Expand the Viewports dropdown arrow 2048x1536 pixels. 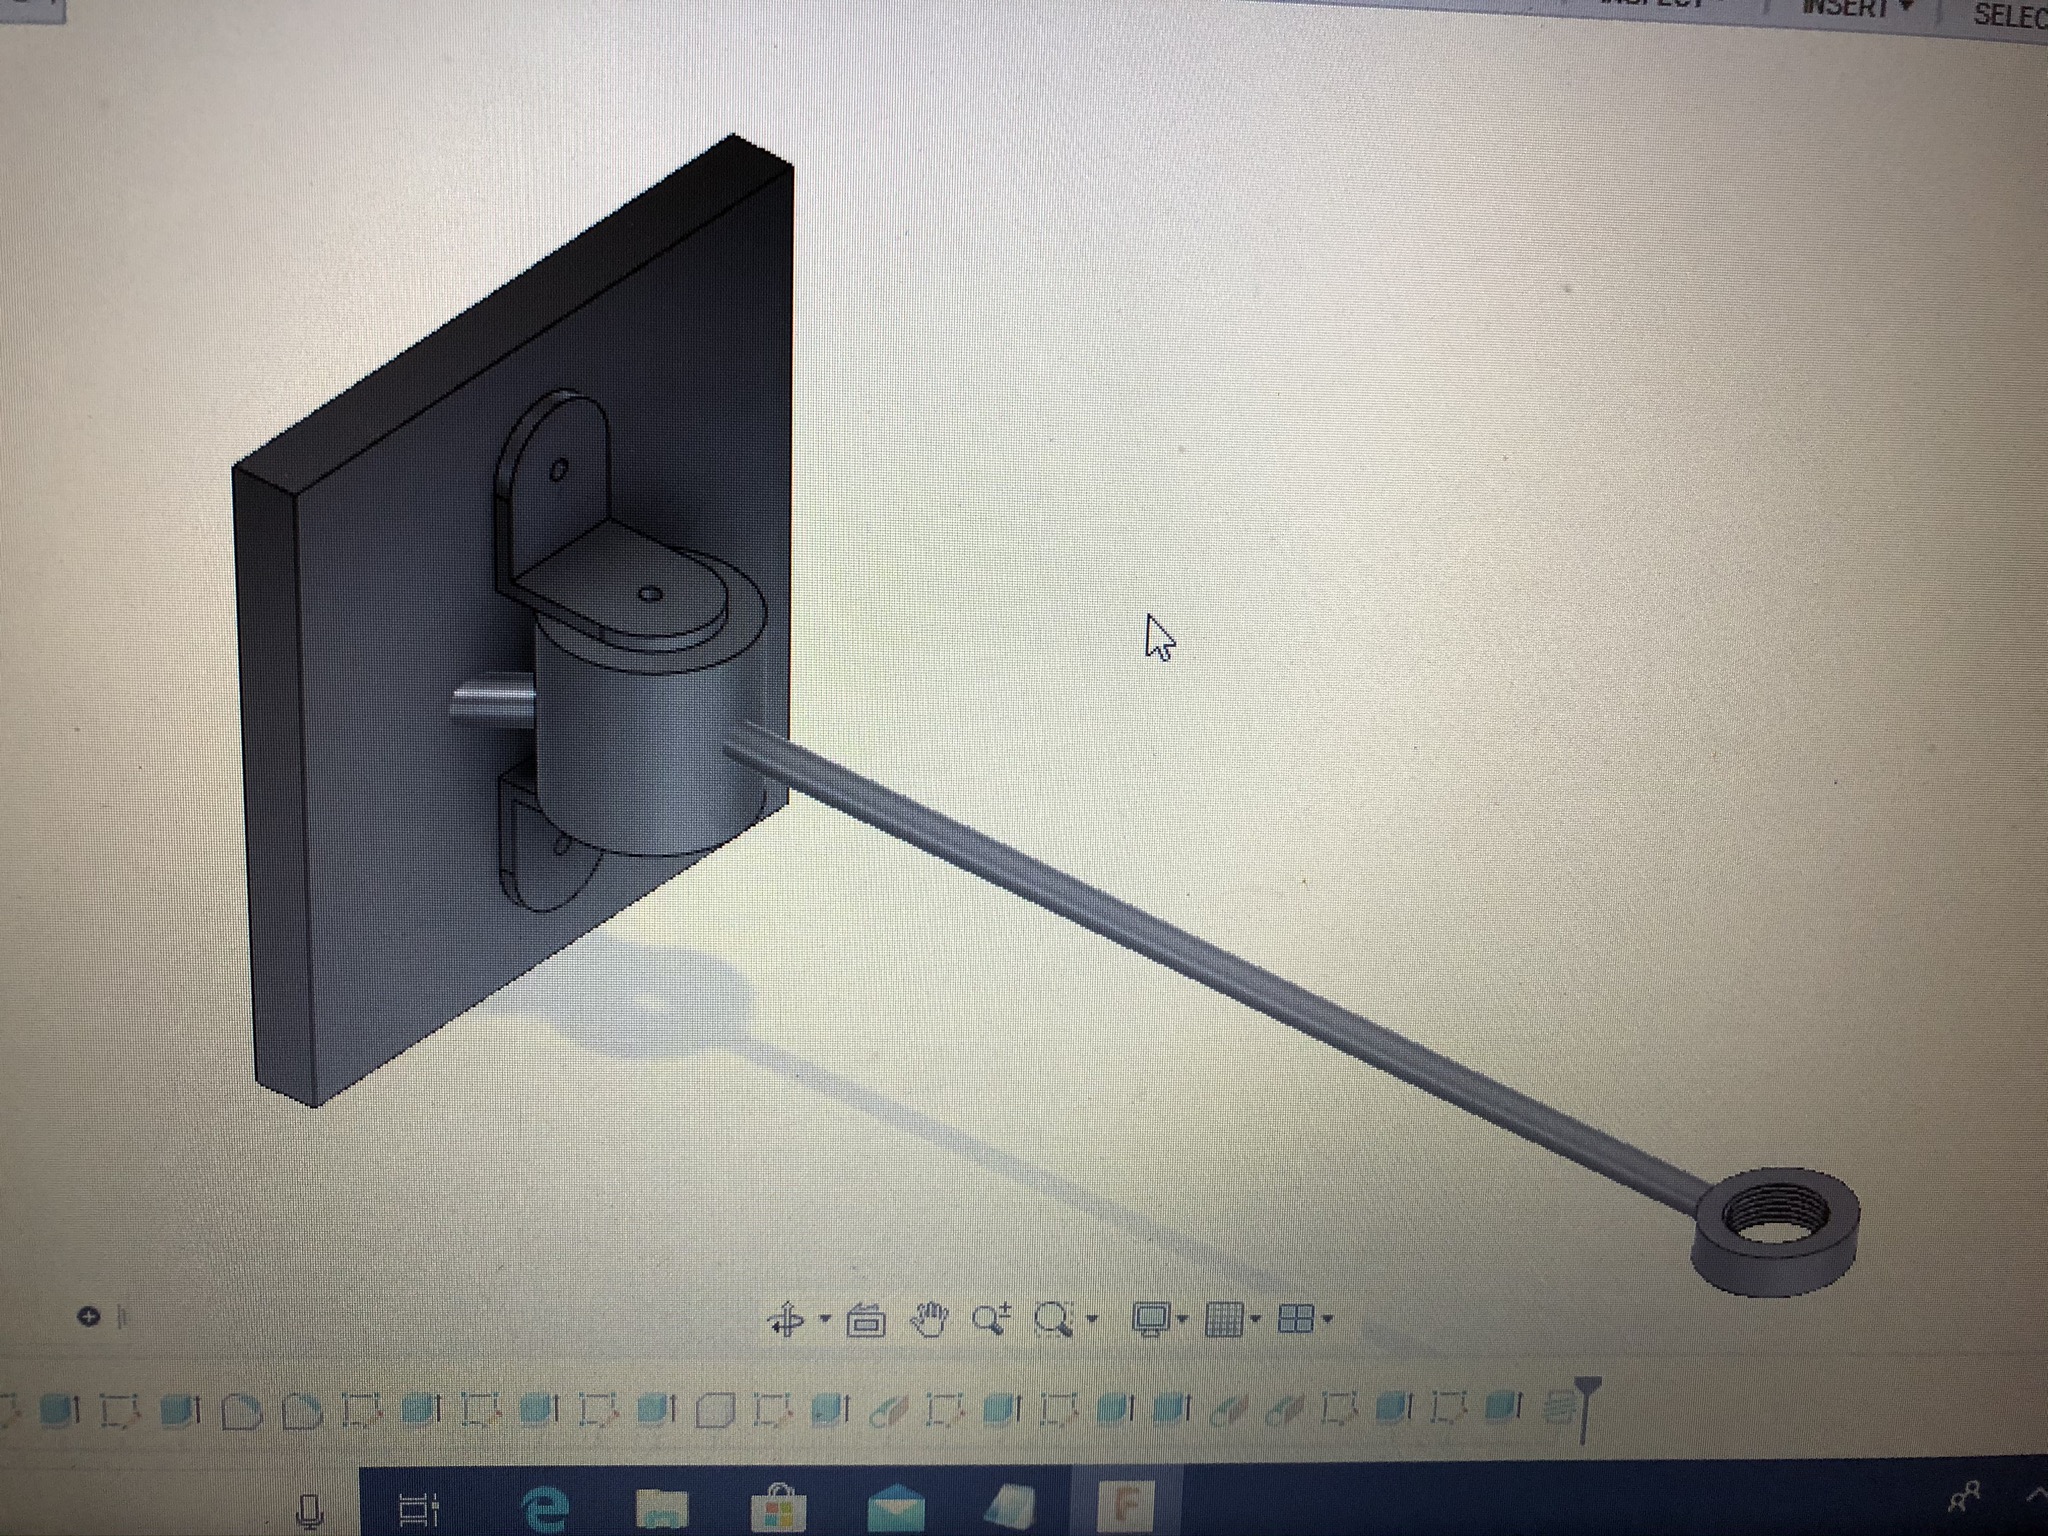coord(1328,1319)
